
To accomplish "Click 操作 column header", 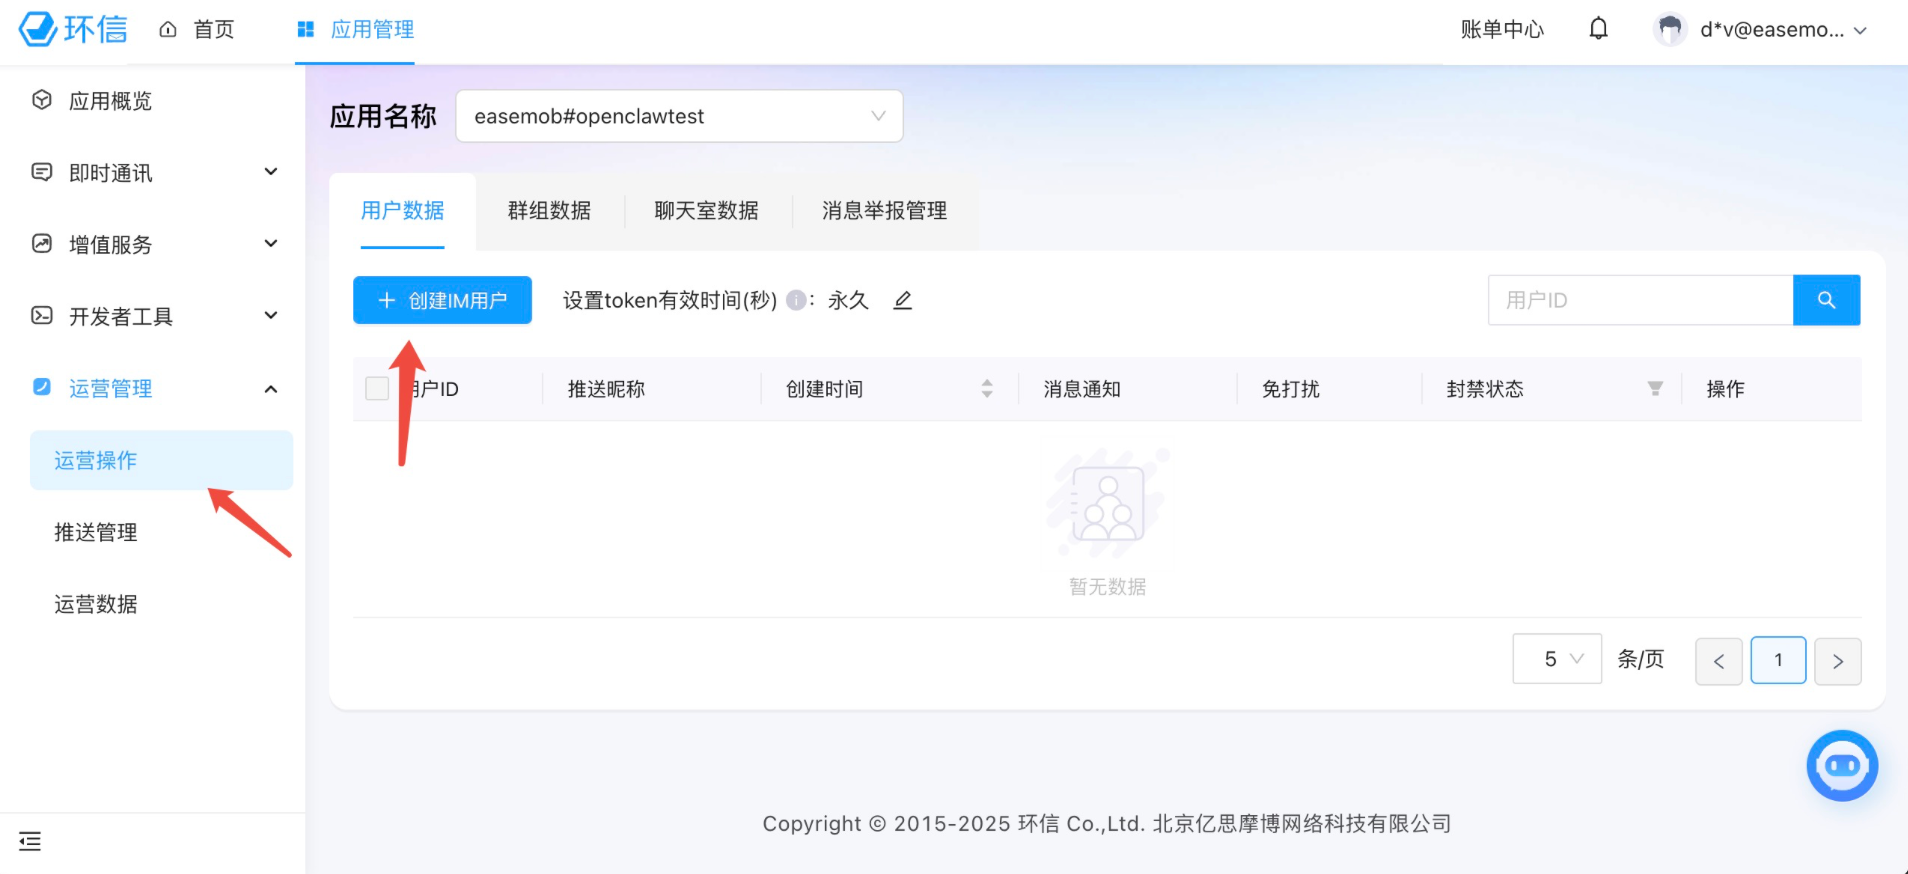I will (1725, 389).
